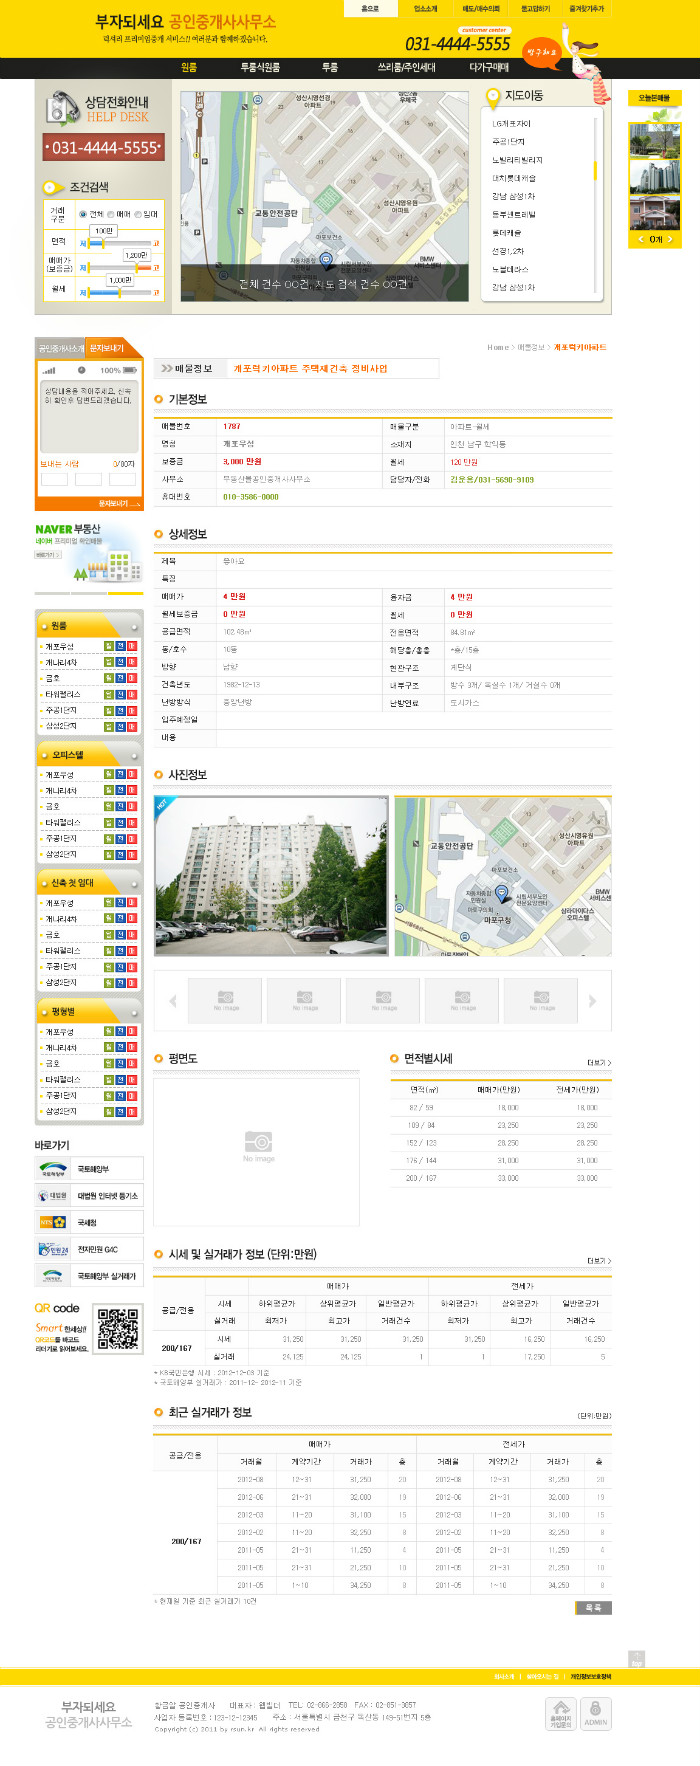Click the top arrow icon above footer
The width and height of the screenshot is (700, 1766).
636,1659
